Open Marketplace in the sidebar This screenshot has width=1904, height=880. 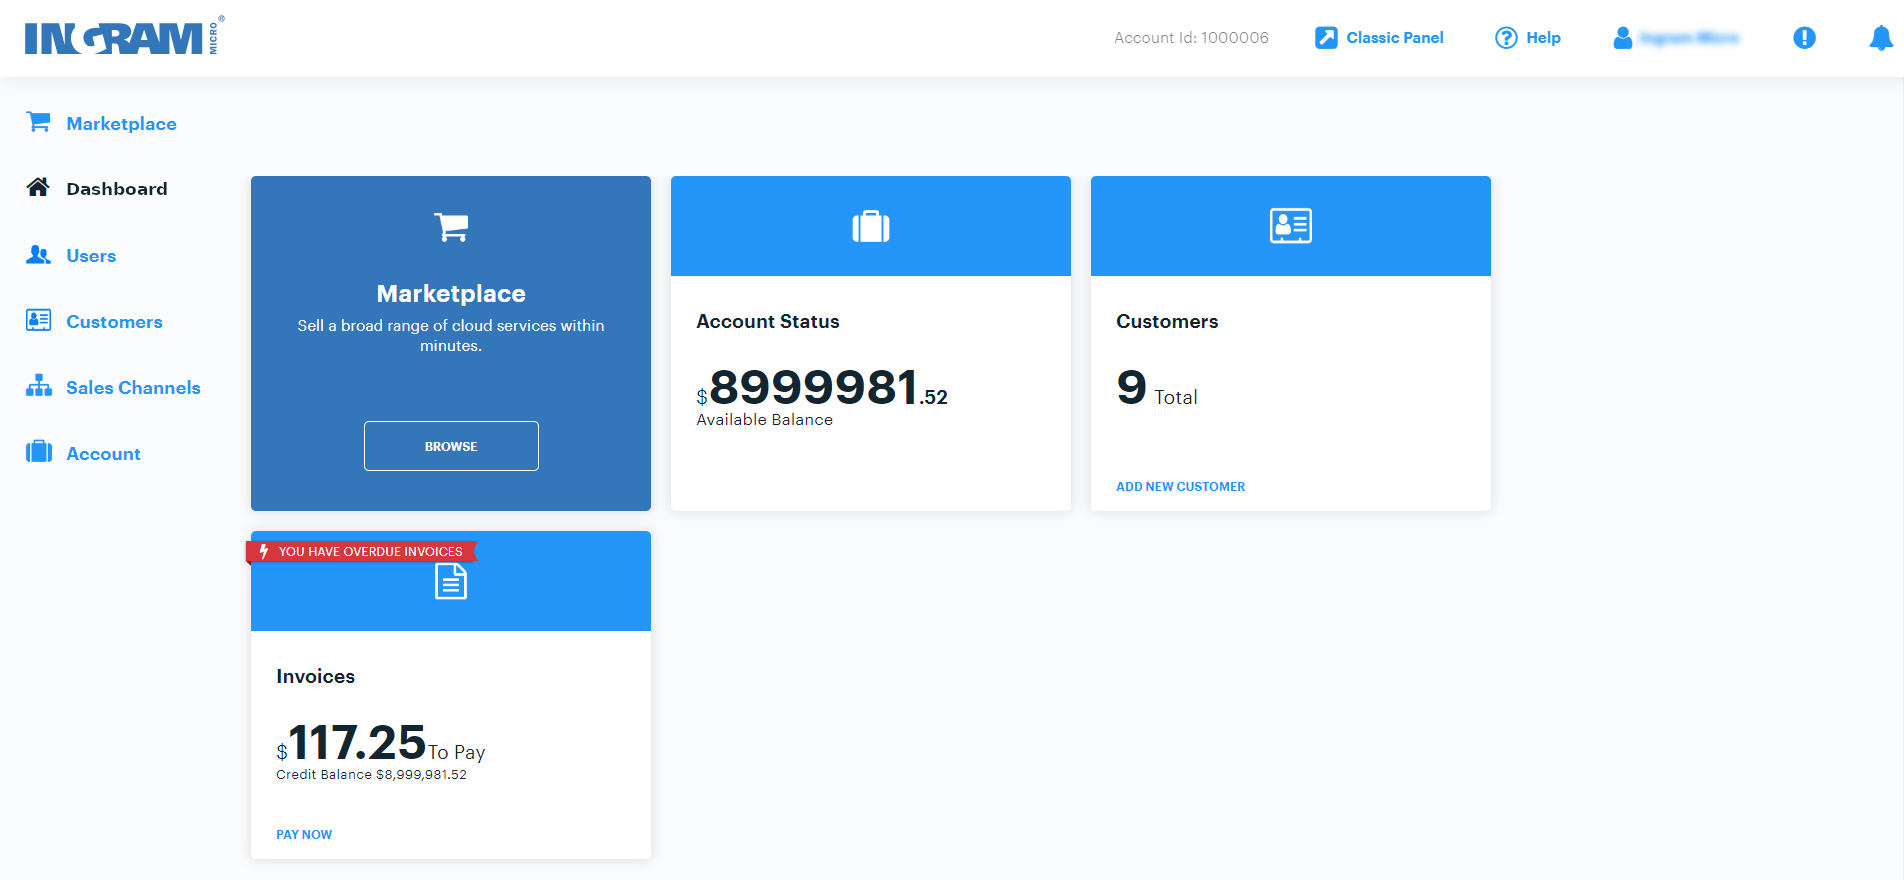point(121,124)
